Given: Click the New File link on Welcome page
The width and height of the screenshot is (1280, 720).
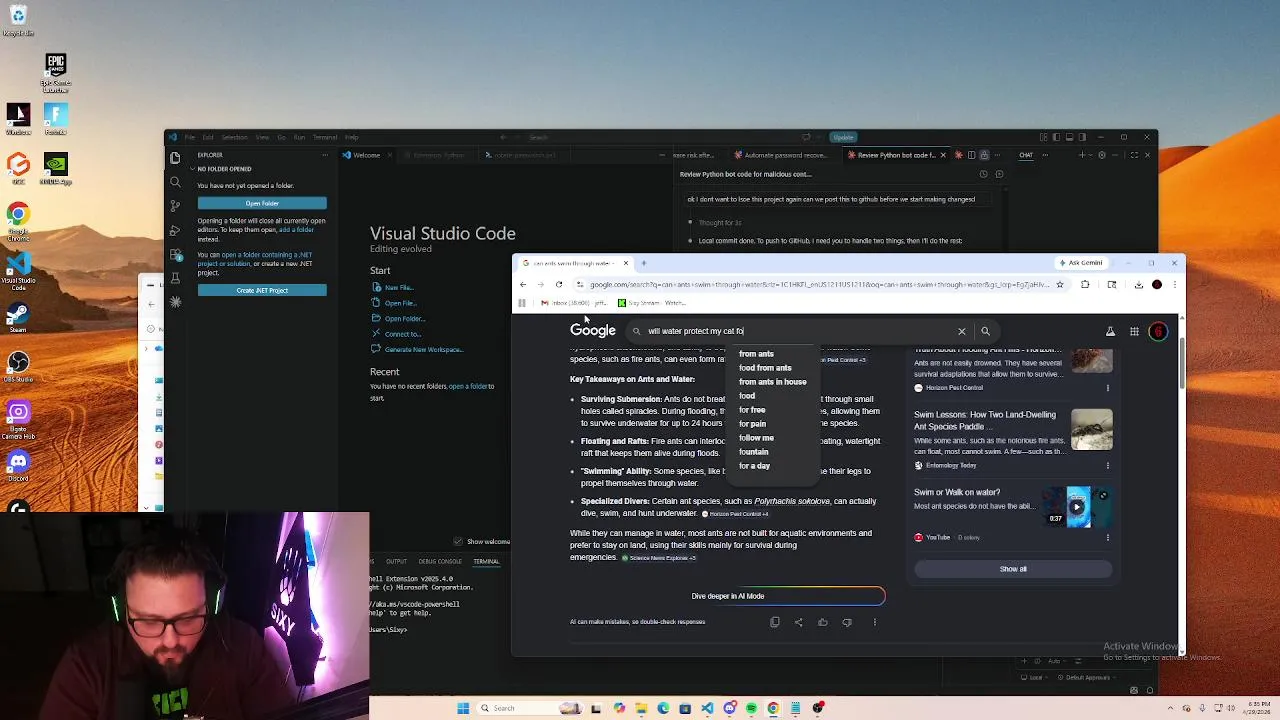Looking at the screenshot, I should (398, 288).
